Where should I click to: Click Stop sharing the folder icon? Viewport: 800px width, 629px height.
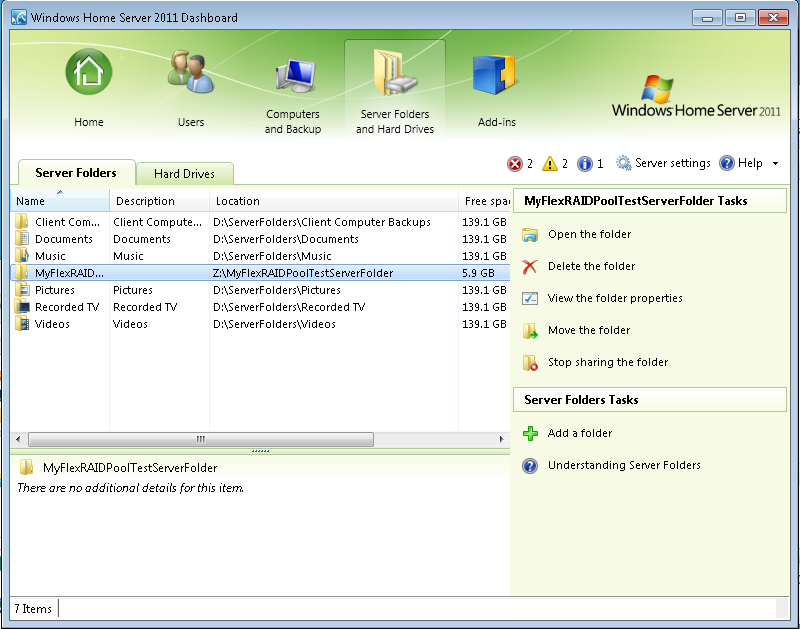pos(530,363)
